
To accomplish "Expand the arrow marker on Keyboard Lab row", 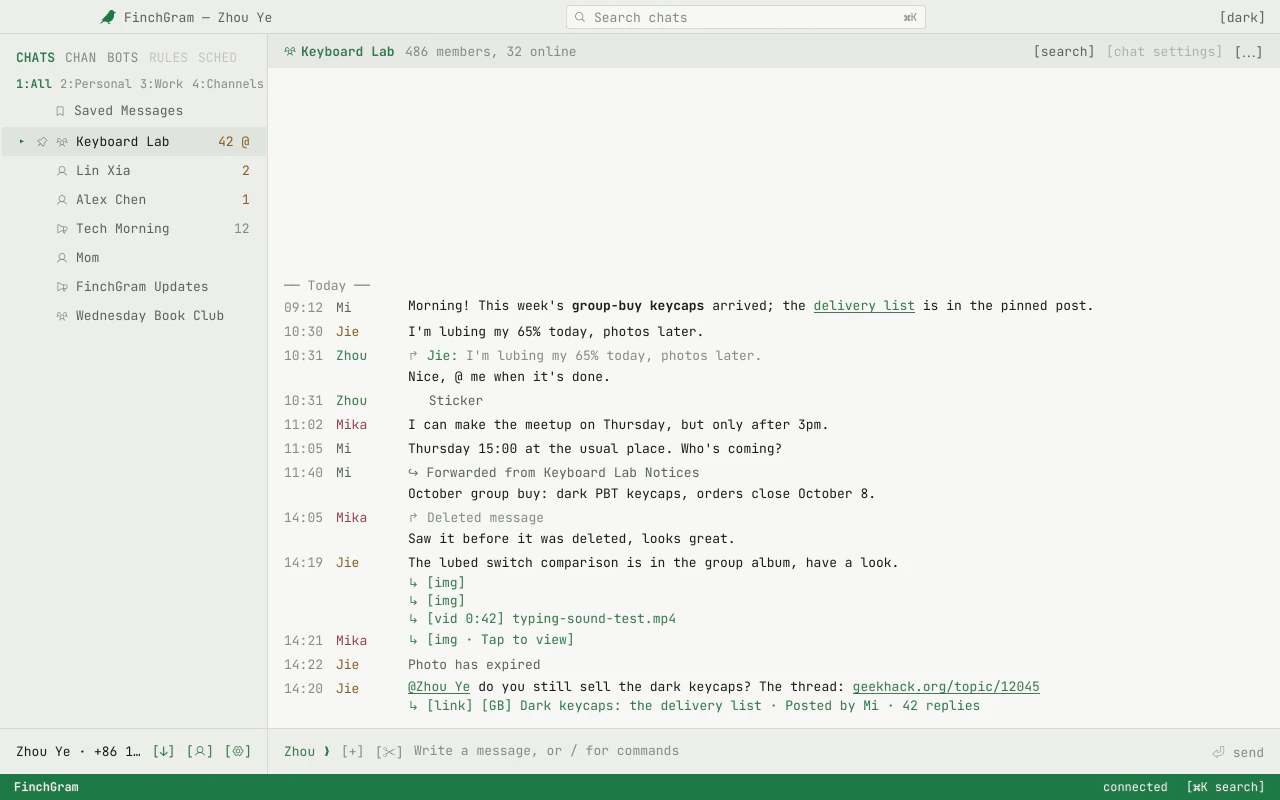I will click(x=22, y=142).
